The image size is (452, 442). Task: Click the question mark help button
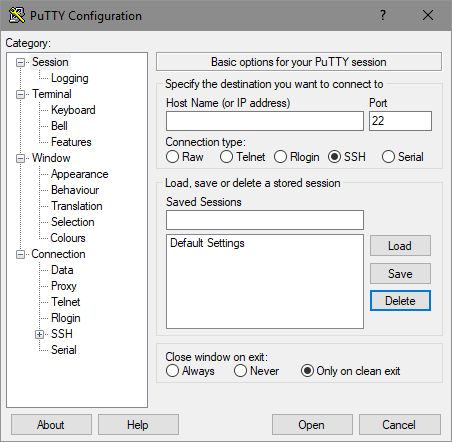[x=383, y=15]
